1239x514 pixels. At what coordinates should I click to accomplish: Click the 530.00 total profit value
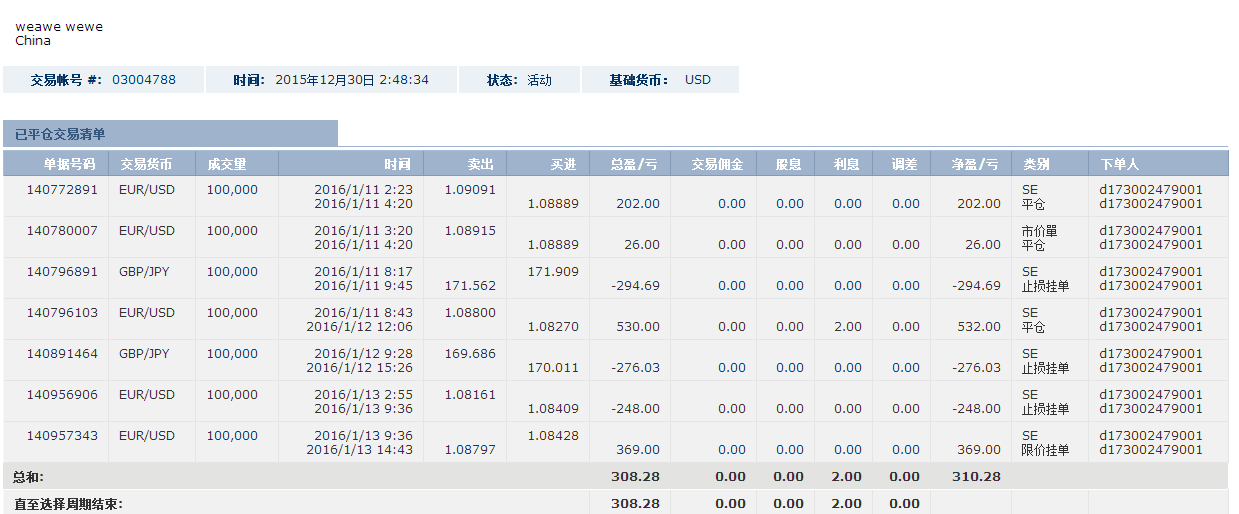tap(638, 327)
